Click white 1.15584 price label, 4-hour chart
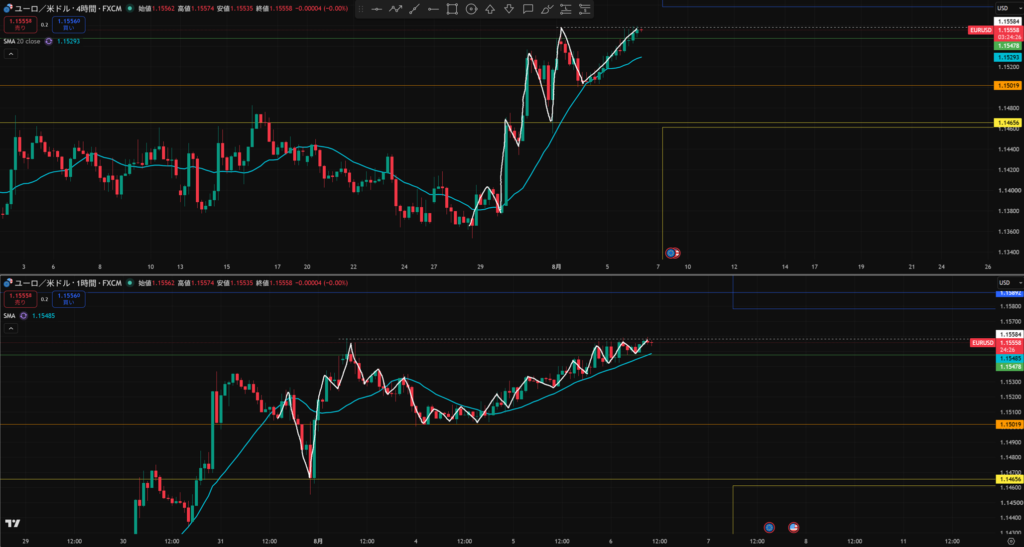The height and width of the screenshot is (547, 1024). pyautogui.click(x=1007, y=22)
